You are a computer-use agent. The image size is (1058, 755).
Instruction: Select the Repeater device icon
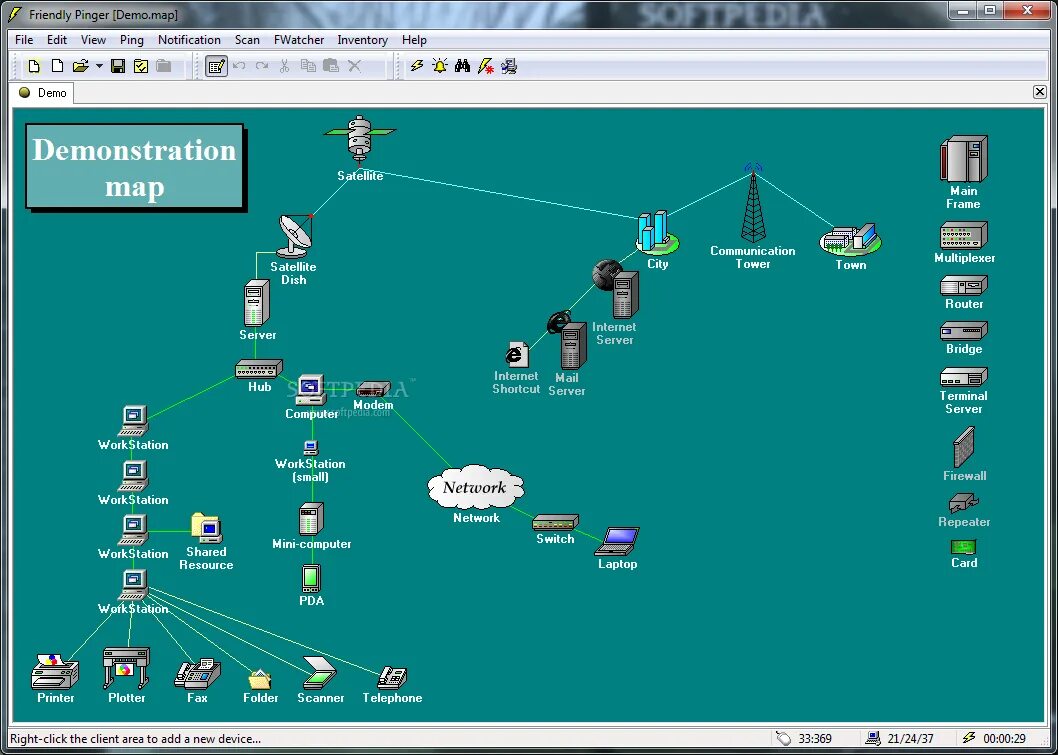coord(964,503)
